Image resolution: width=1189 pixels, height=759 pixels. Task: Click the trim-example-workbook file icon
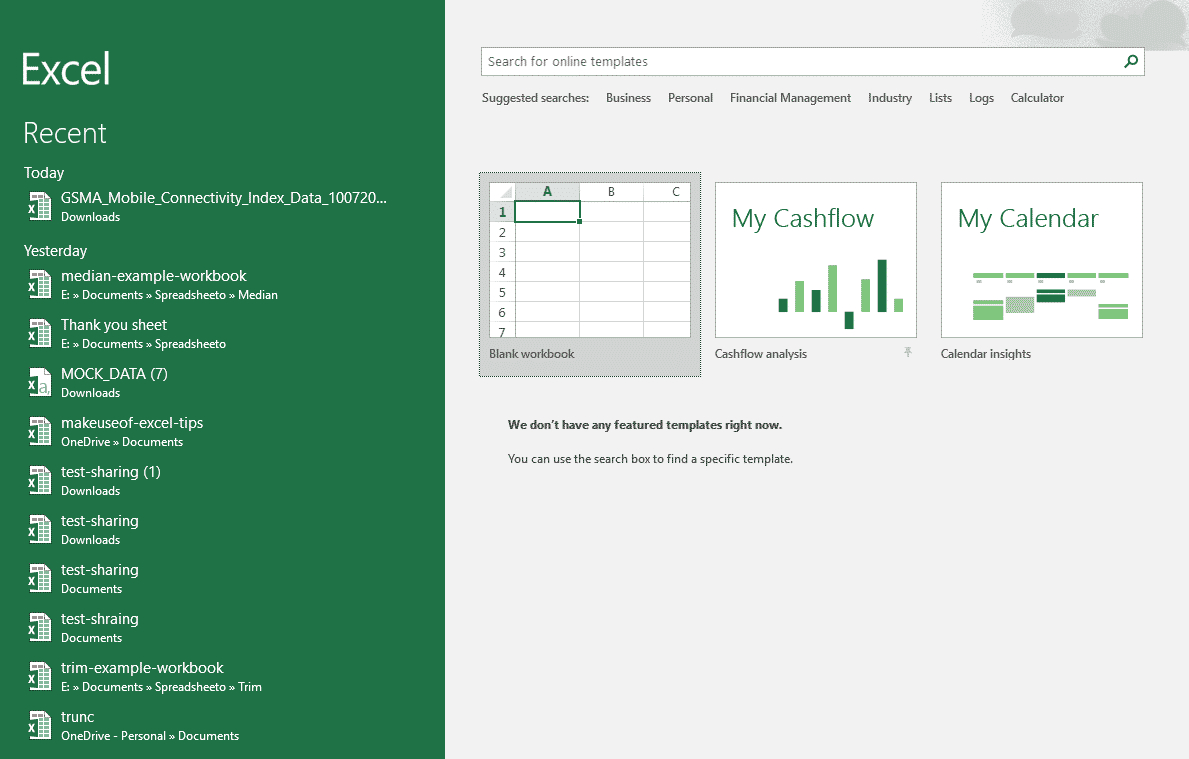[40, 676]
